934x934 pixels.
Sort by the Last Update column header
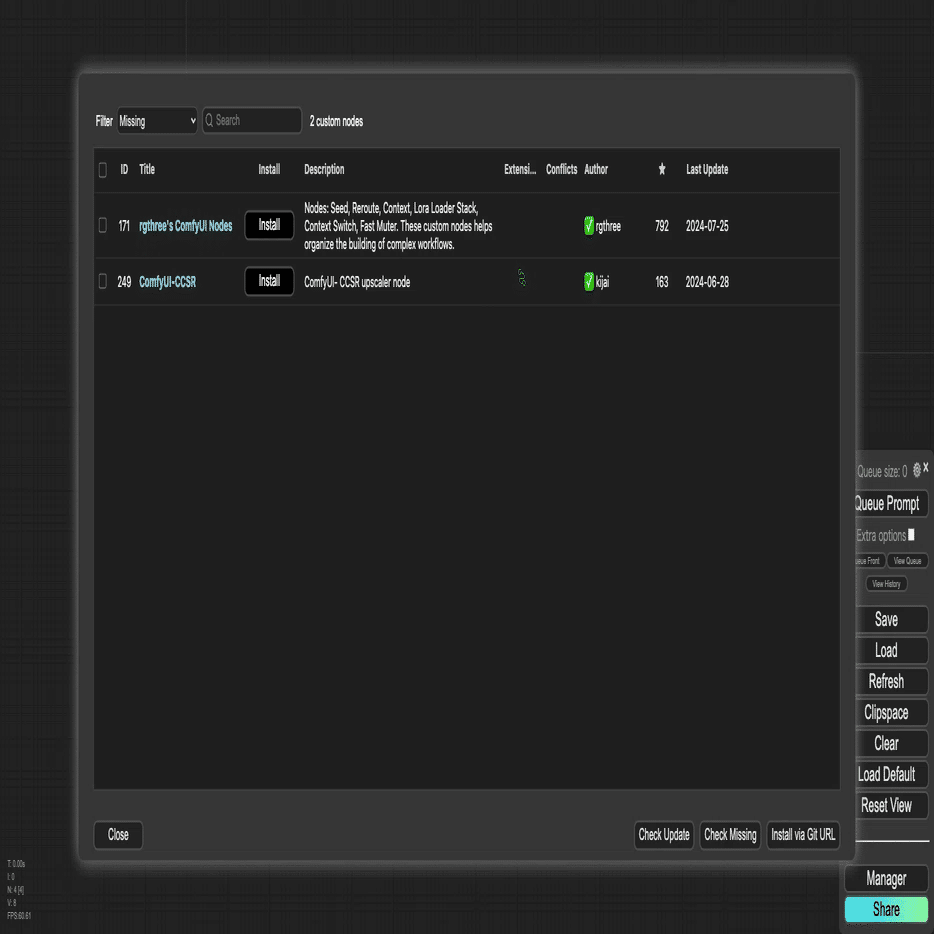click(707, 169)
